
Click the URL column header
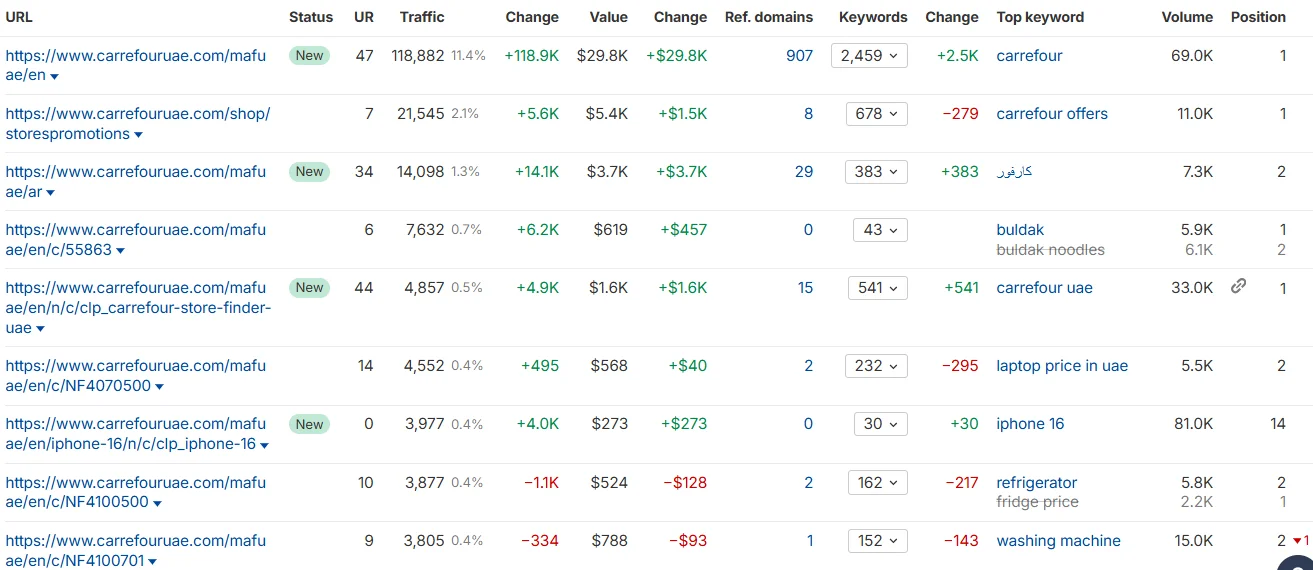click(x=19, y=17)
